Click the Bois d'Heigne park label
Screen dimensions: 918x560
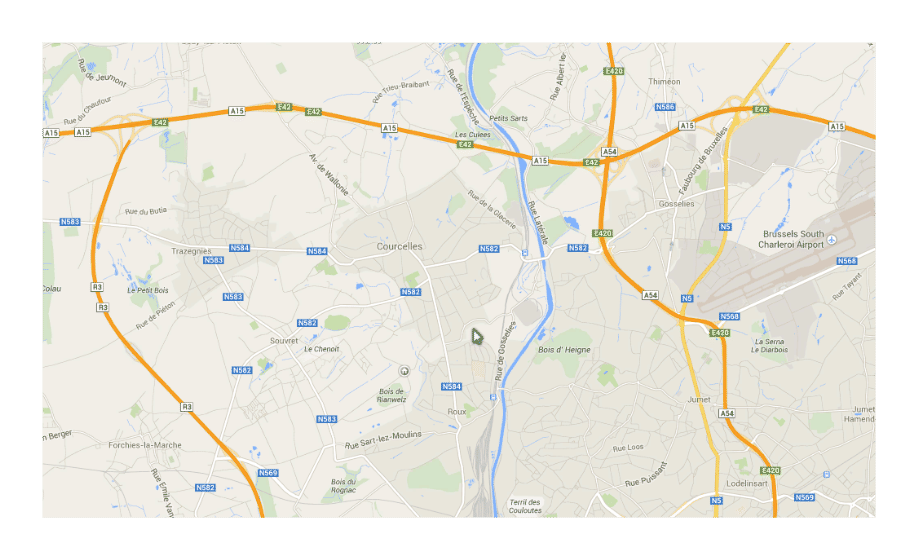click(x=564, y=350)
